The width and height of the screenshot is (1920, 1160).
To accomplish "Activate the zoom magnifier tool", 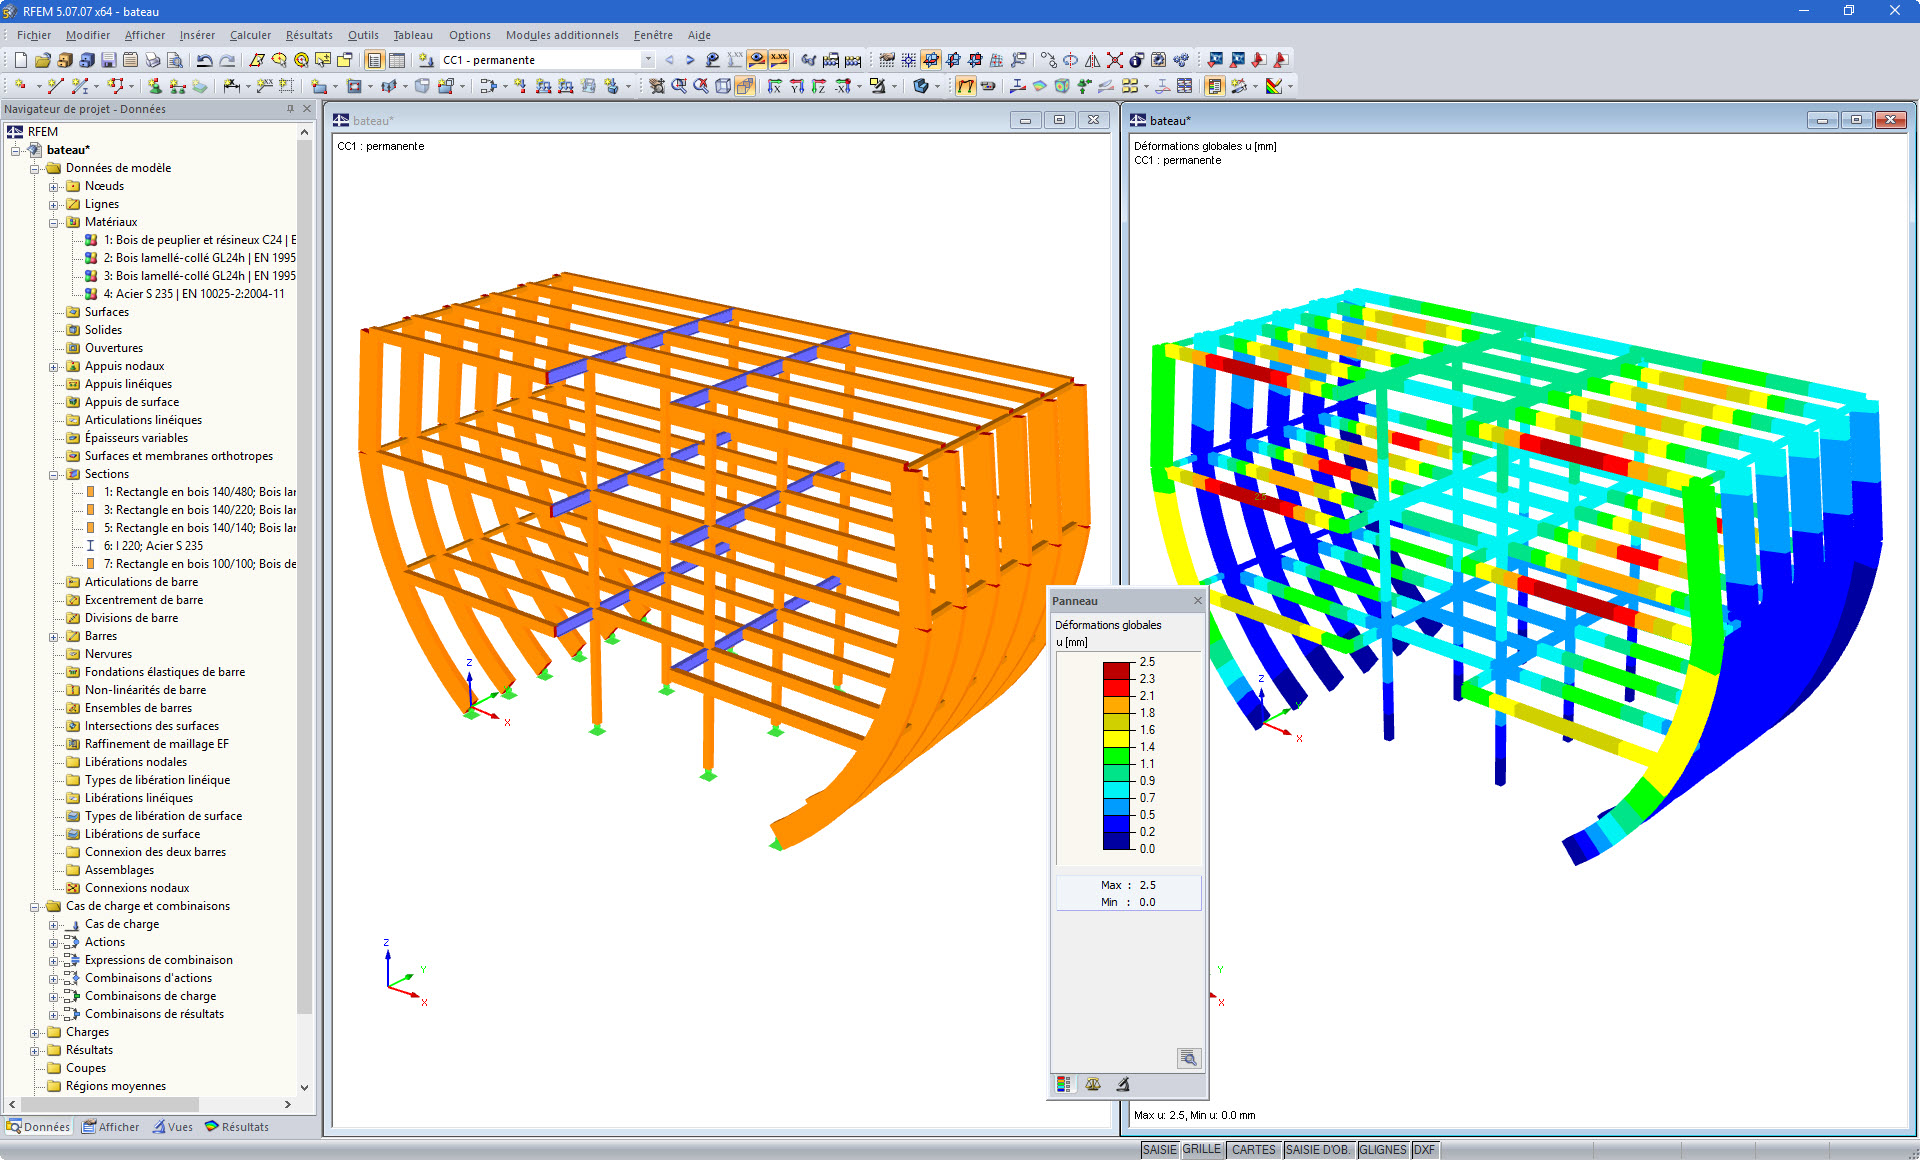I will point(679,87).
